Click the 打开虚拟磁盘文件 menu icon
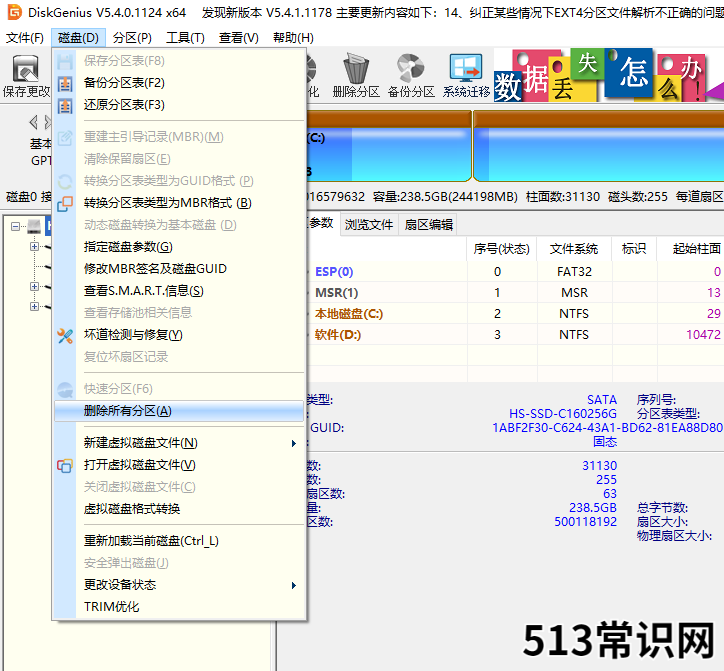 tap(65, 465)
